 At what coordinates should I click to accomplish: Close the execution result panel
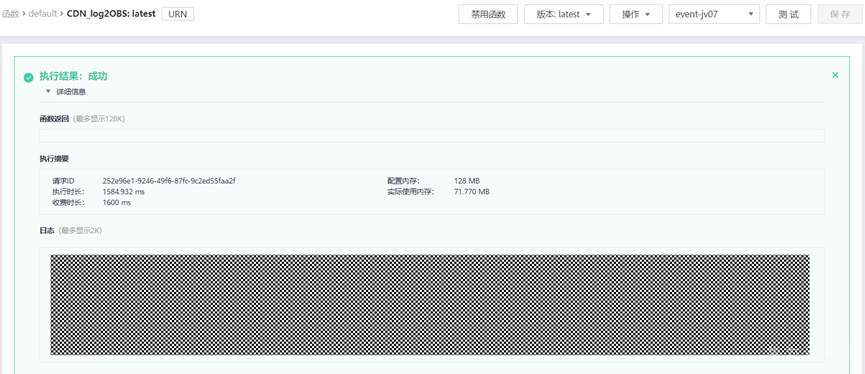pyautogui.click(x=835, y=75)
